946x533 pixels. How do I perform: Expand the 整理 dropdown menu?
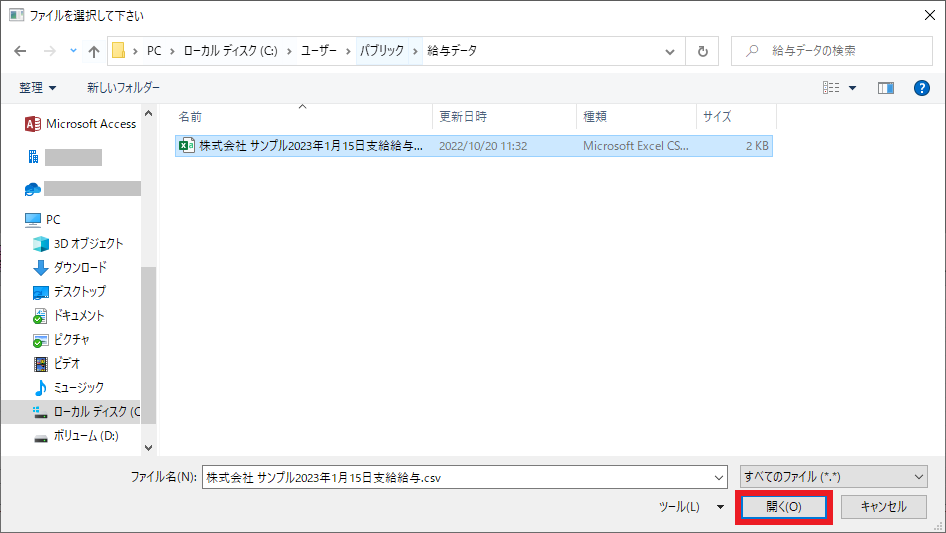coord(38,88)
